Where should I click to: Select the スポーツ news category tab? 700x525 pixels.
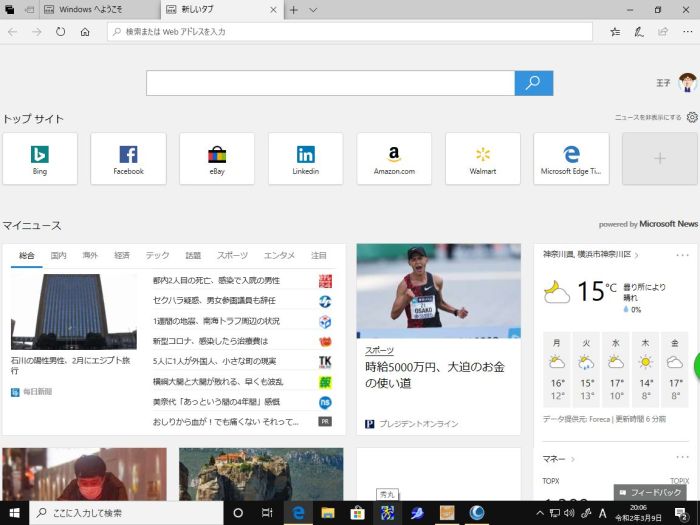tap(232, 256)
